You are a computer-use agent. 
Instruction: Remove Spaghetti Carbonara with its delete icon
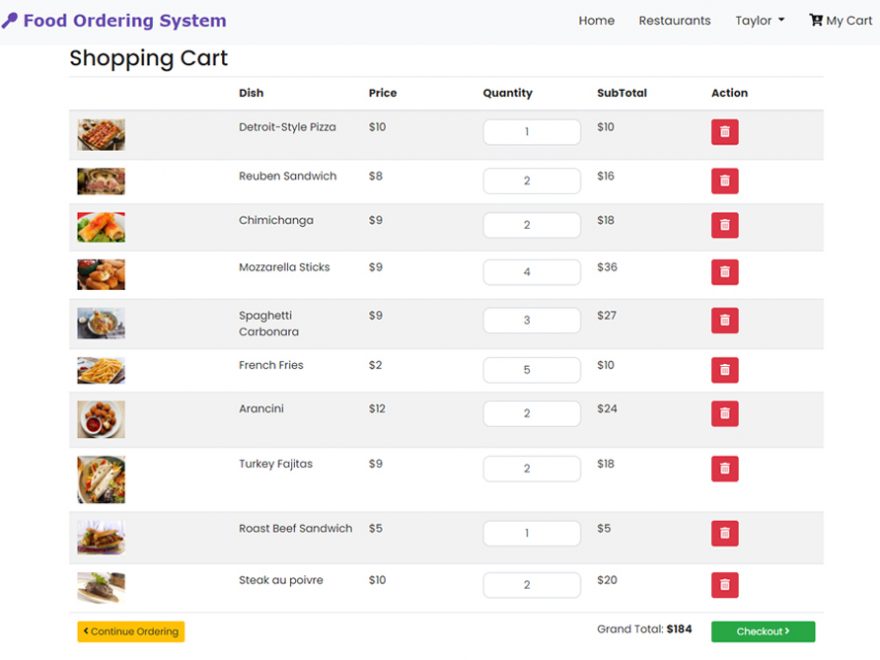(724, 319)
